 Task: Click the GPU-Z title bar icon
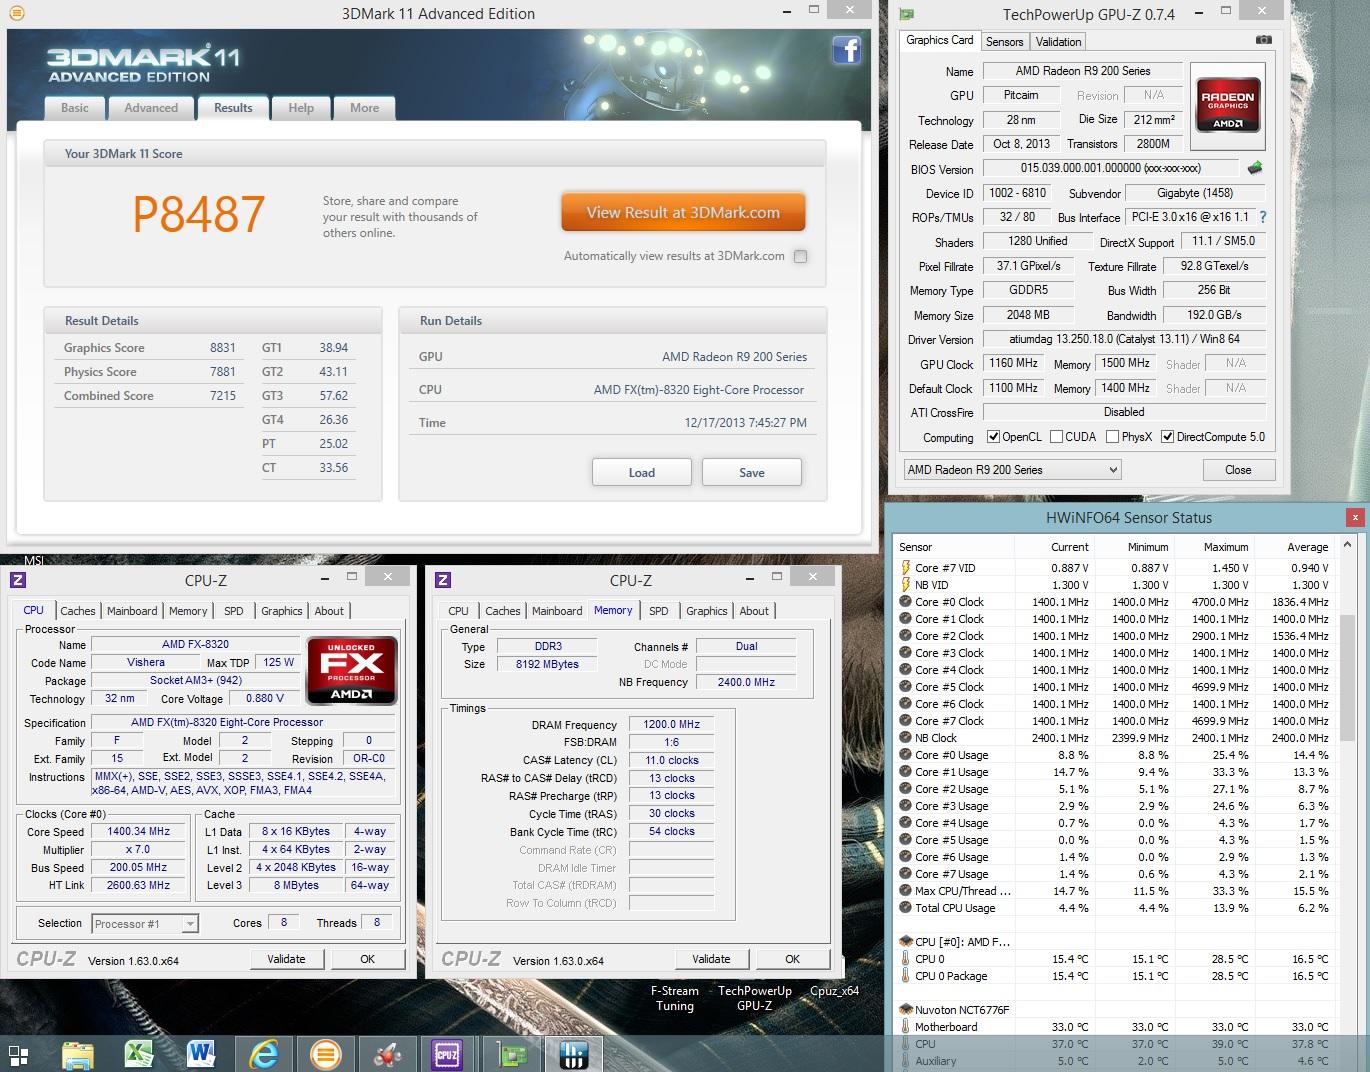click(x=906, y=14)
